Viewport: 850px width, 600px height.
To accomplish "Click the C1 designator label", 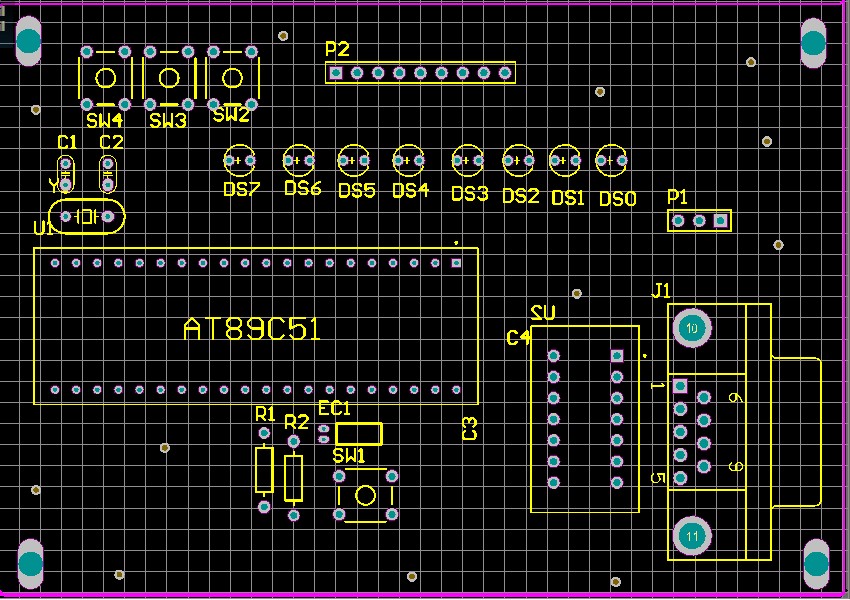I will [x=67, y=143].
